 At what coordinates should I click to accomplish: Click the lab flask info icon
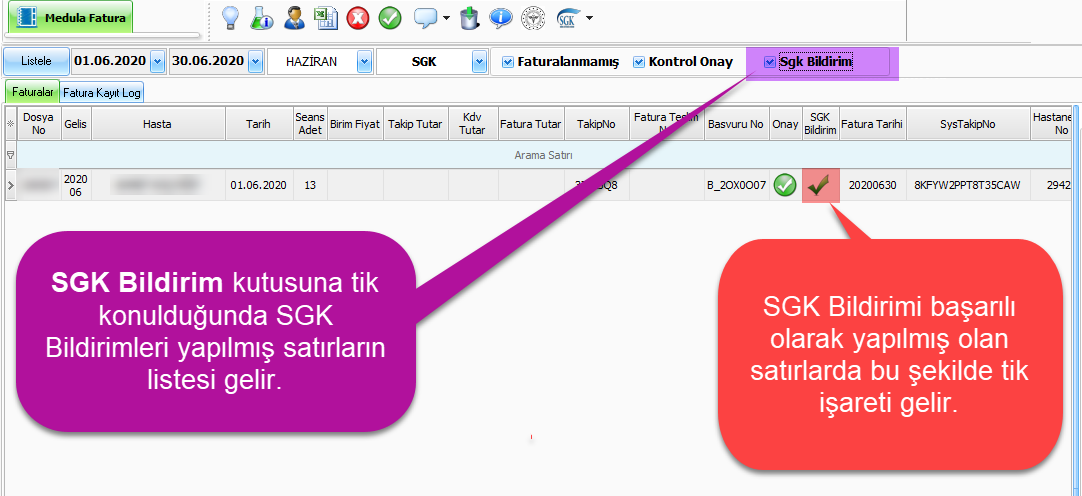(262, 17)
